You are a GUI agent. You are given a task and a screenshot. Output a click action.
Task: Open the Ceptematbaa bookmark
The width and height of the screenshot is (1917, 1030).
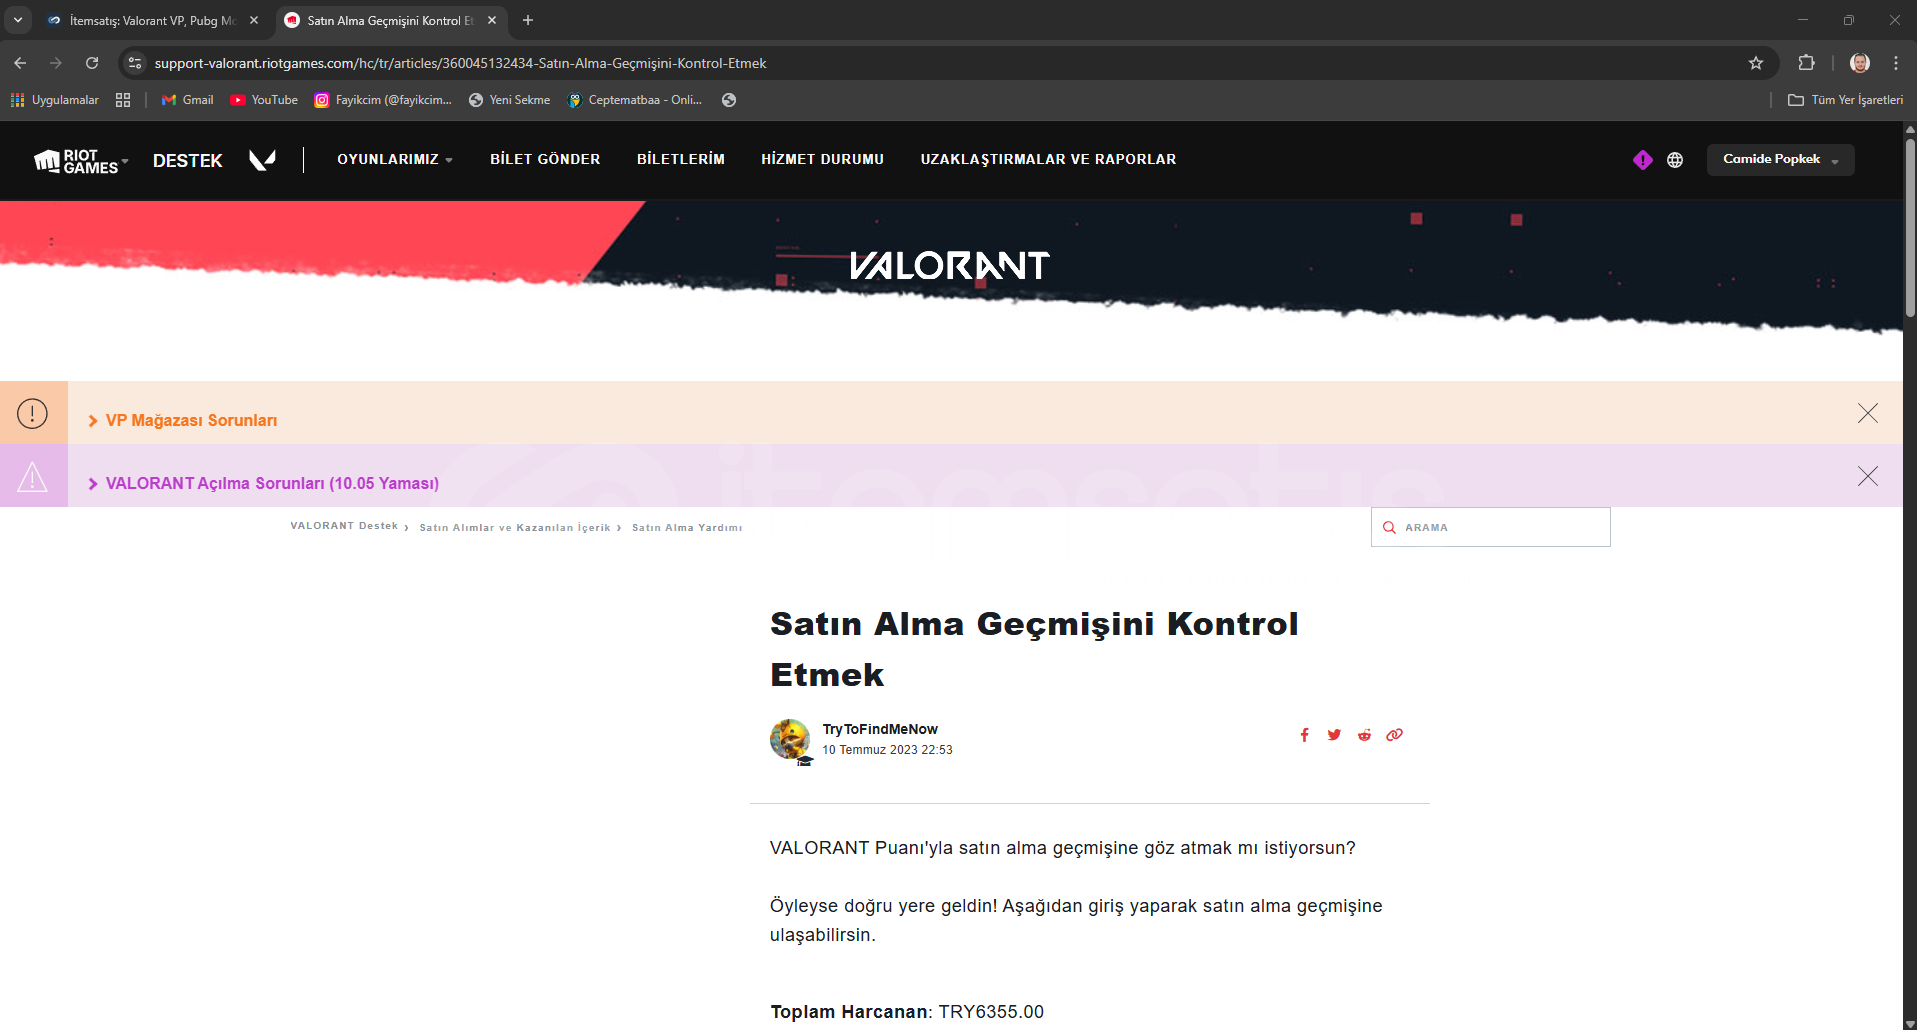[634, 100]
